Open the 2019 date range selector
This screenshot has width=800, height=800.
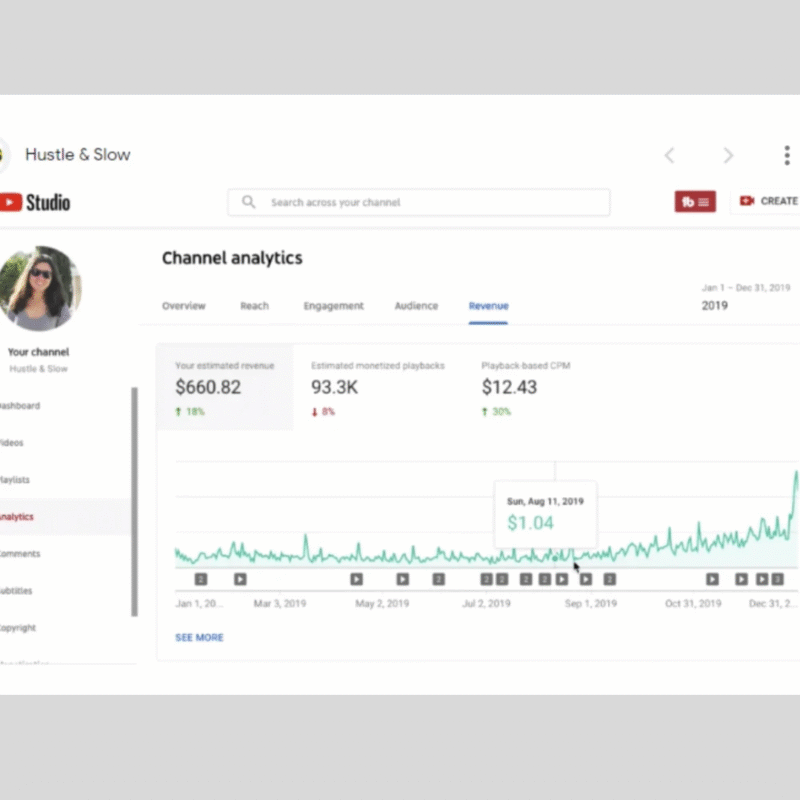pyautogui.click(x=715, y=306)
